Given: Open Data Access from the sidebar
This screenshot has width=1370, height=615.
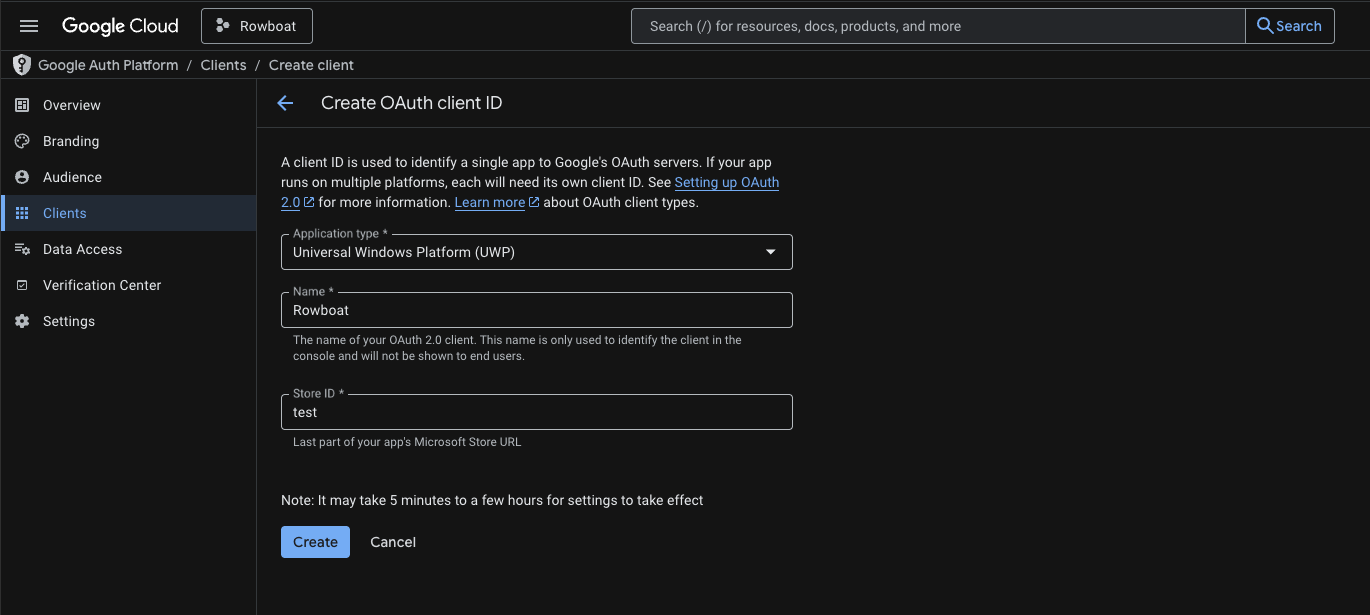Looking at the screenshot, I should pyautogui.click(x=22, y=248).
